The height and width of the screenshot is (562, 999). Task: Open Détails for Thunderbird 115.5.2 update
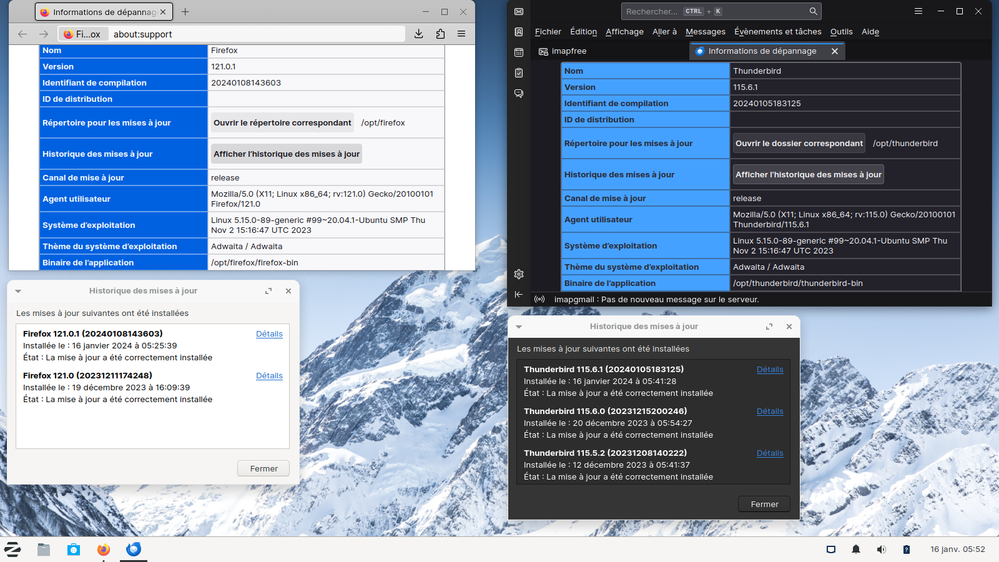pos(770,454)
